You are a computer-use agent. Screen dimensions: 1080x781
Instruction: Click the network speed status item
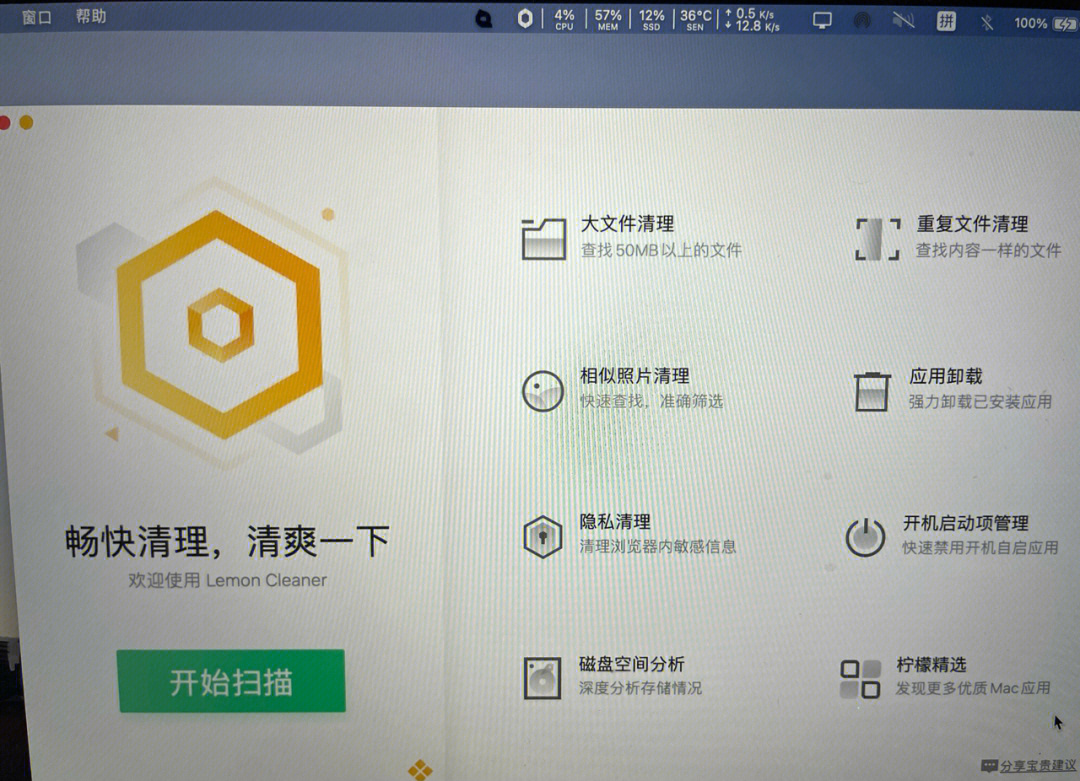[x=752, y=19]
